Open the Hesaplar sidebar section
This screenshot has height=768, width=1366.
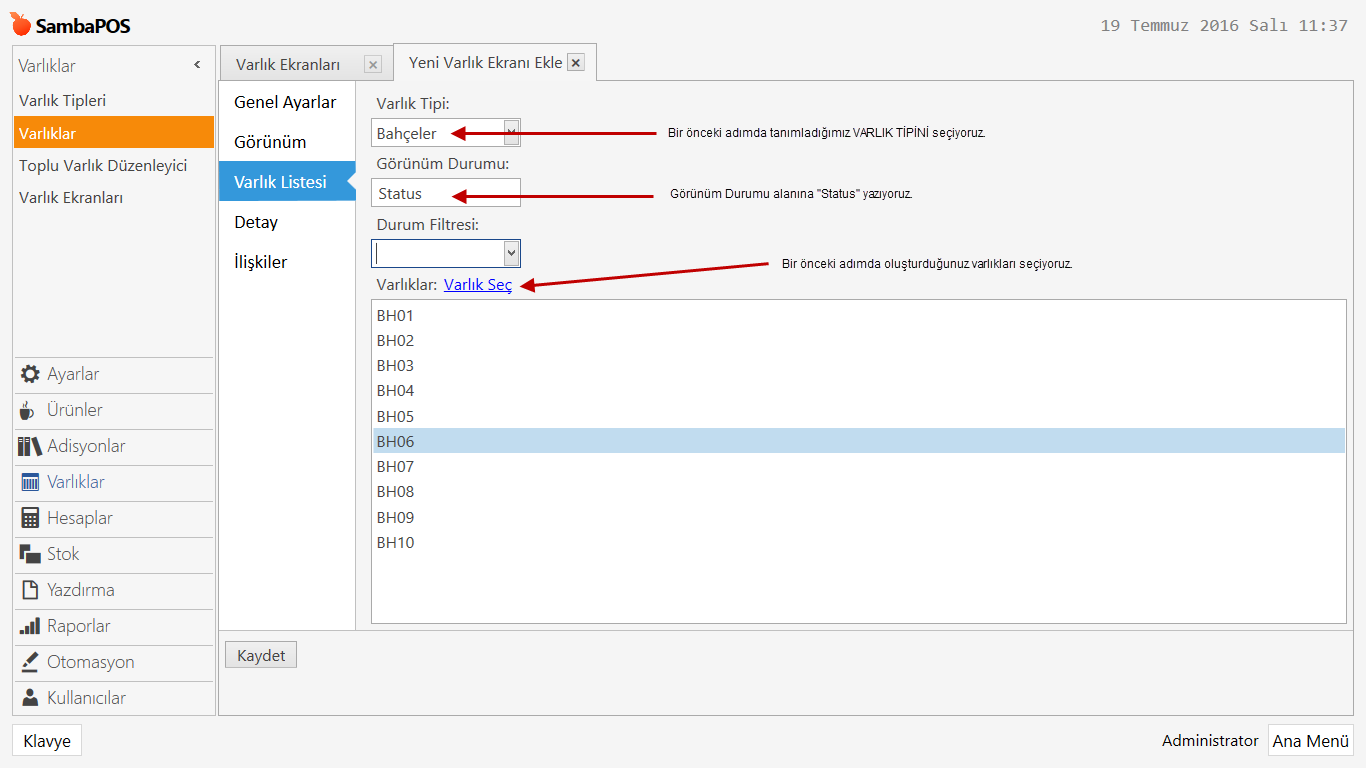tap(115, 518)
